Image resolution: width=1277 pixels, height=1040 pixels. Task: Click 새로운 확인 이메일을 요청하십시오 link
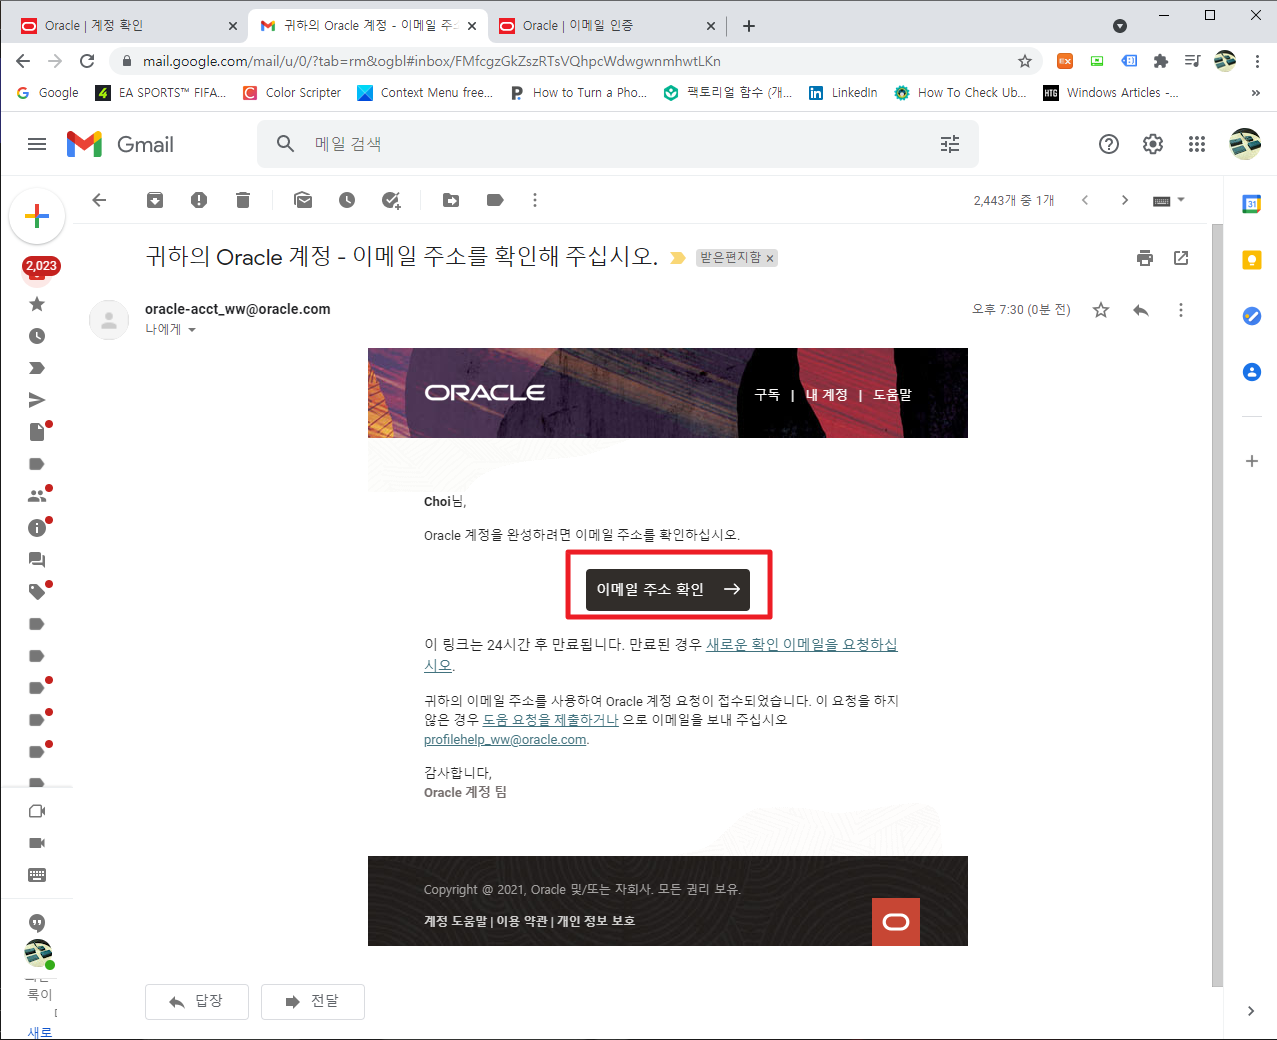pyautogui.click(x=802, y=645)
